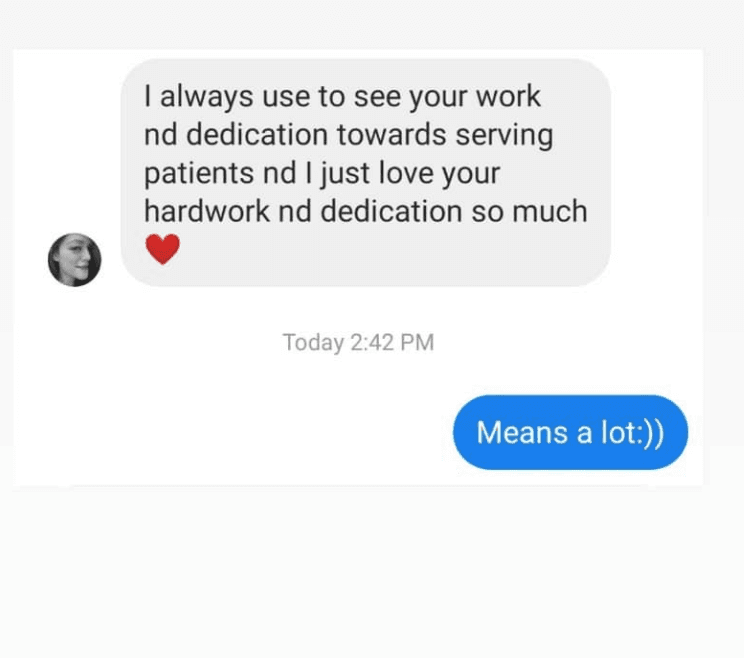Select the blue 'Means a lot:))' bubble
Image resolution: width=744 pixels, height=658 pixels.
tap(570, 432)
